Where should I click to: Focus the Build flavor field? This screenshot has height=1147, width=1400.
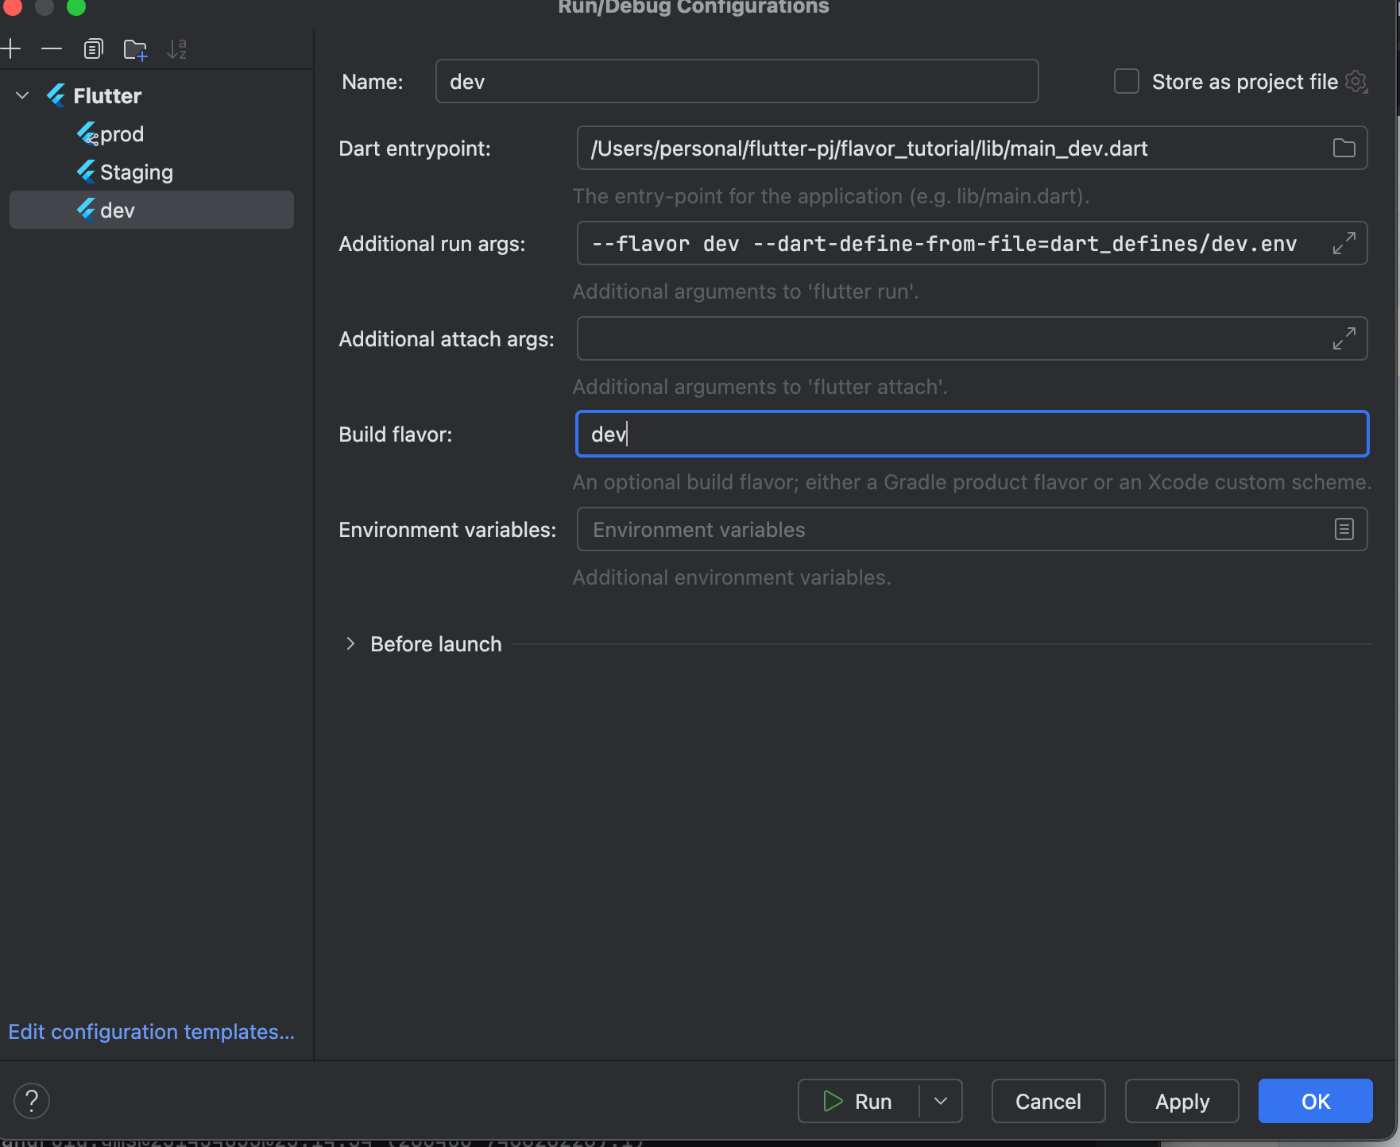972,434
